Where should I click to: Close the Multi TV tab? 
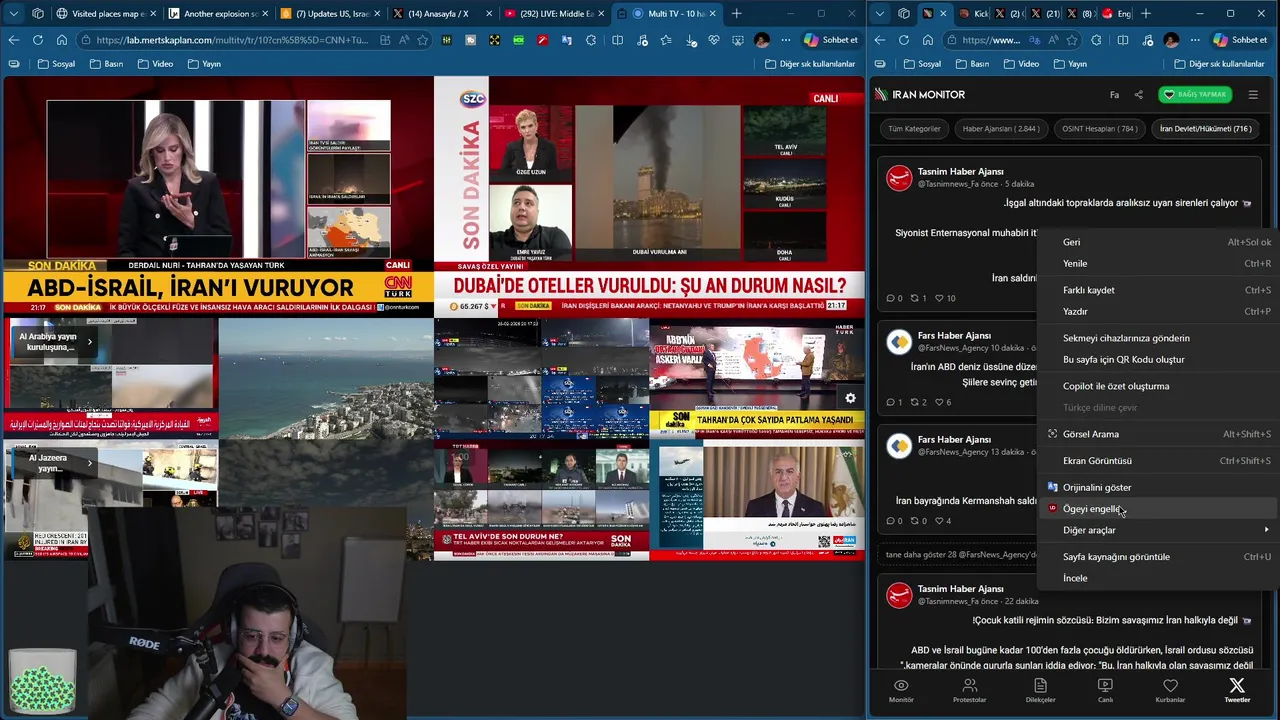tap(713, 14)
